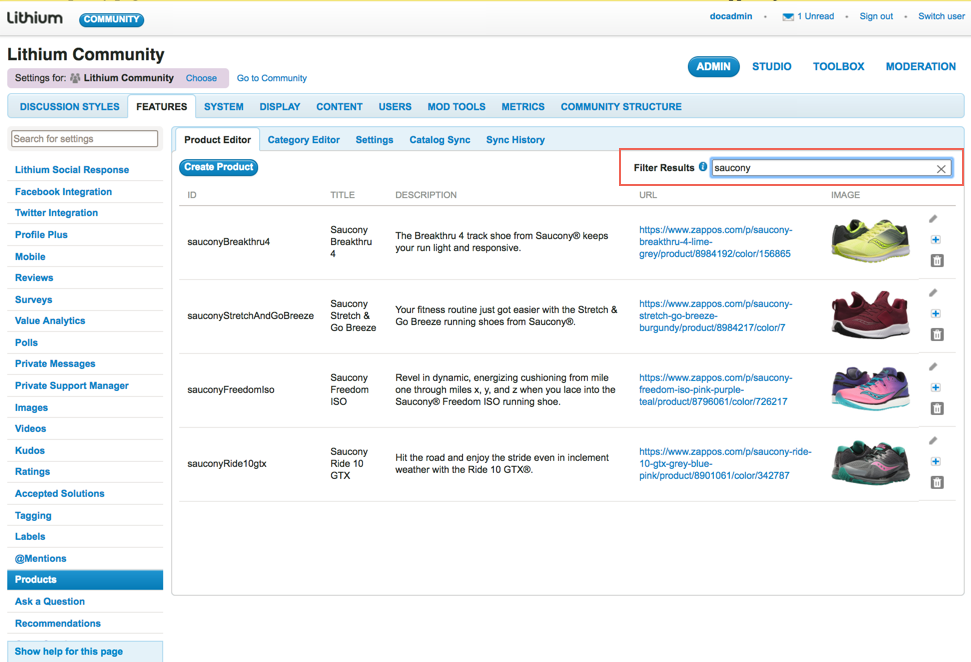971x662 pixels.
Task: Open the Saucony Freedom ISO shoe thumbnail
Action: tap(871, 388)
